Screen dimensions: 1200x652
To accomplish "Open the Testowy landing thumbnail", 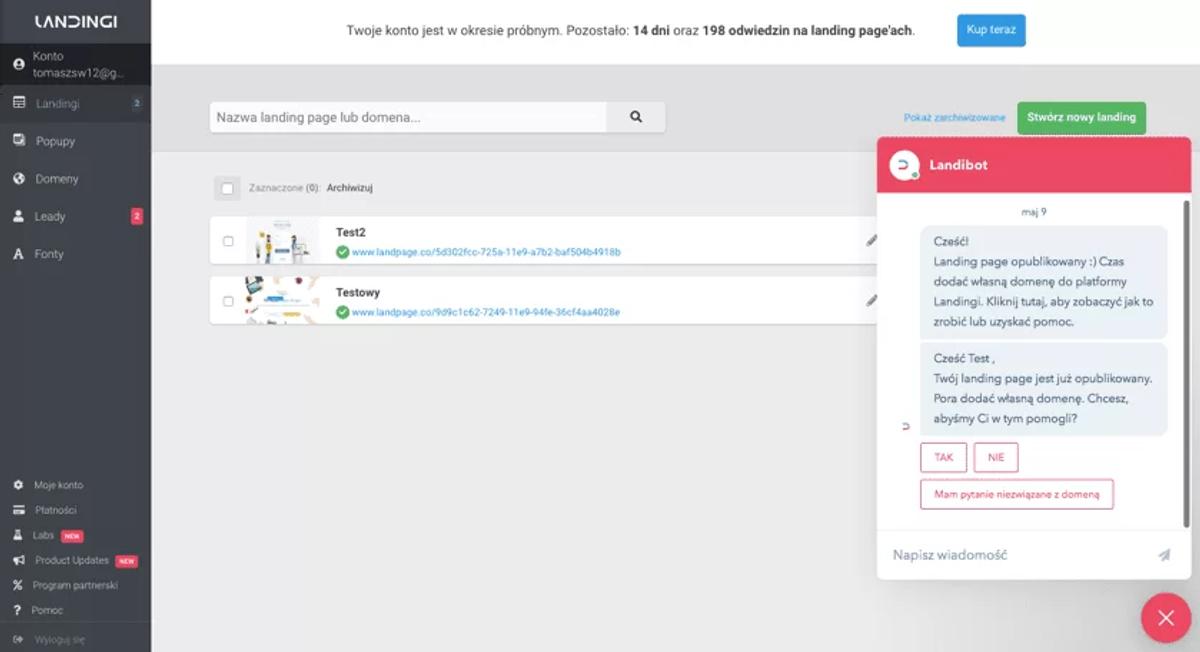I will [282, 301].
